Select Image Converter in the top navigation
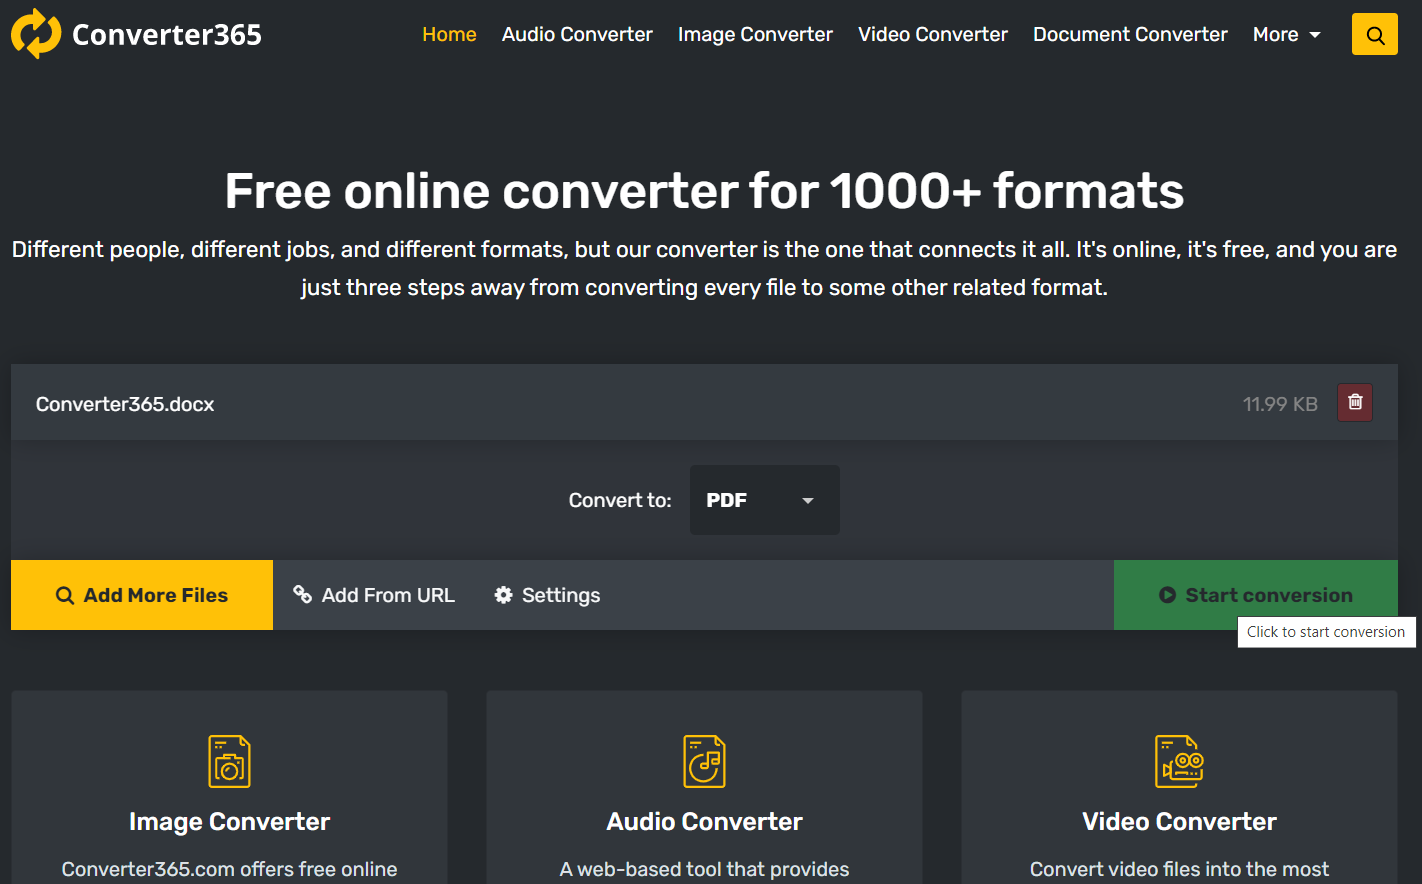This screenshot has height=884, width=1422. pos(755,35)
